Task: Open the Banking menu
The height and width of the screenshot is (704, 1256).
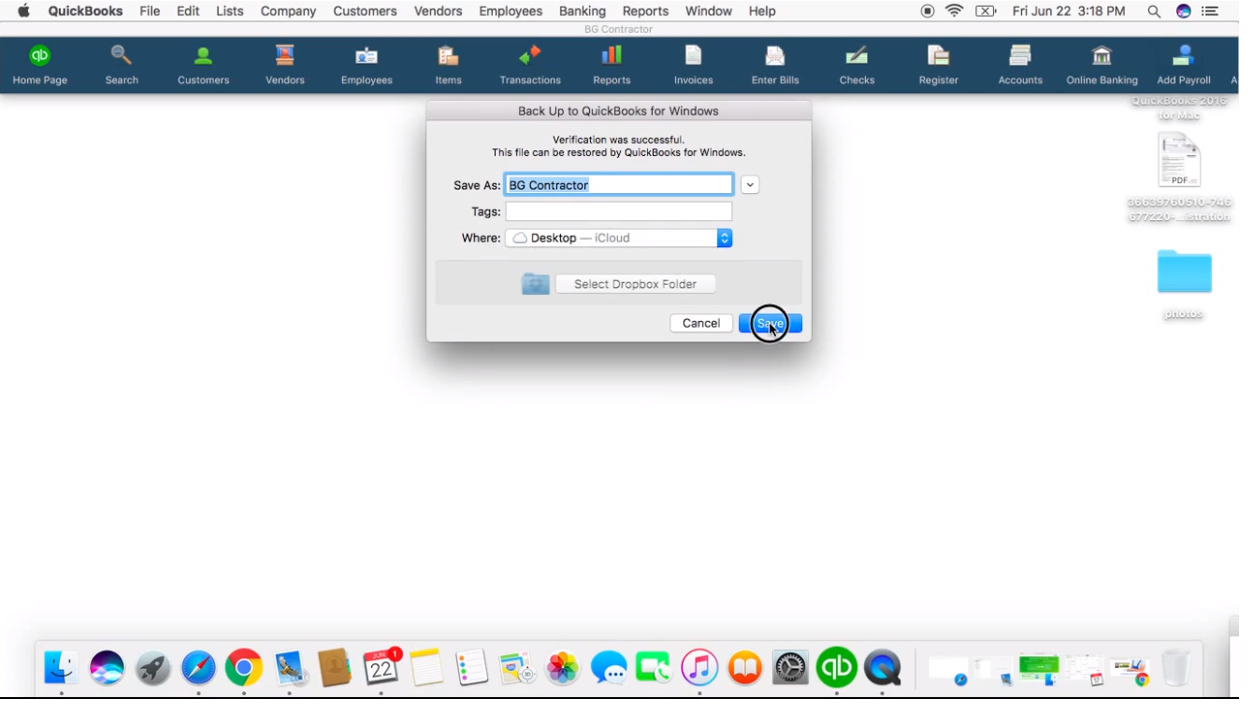Action: (582, 11)
